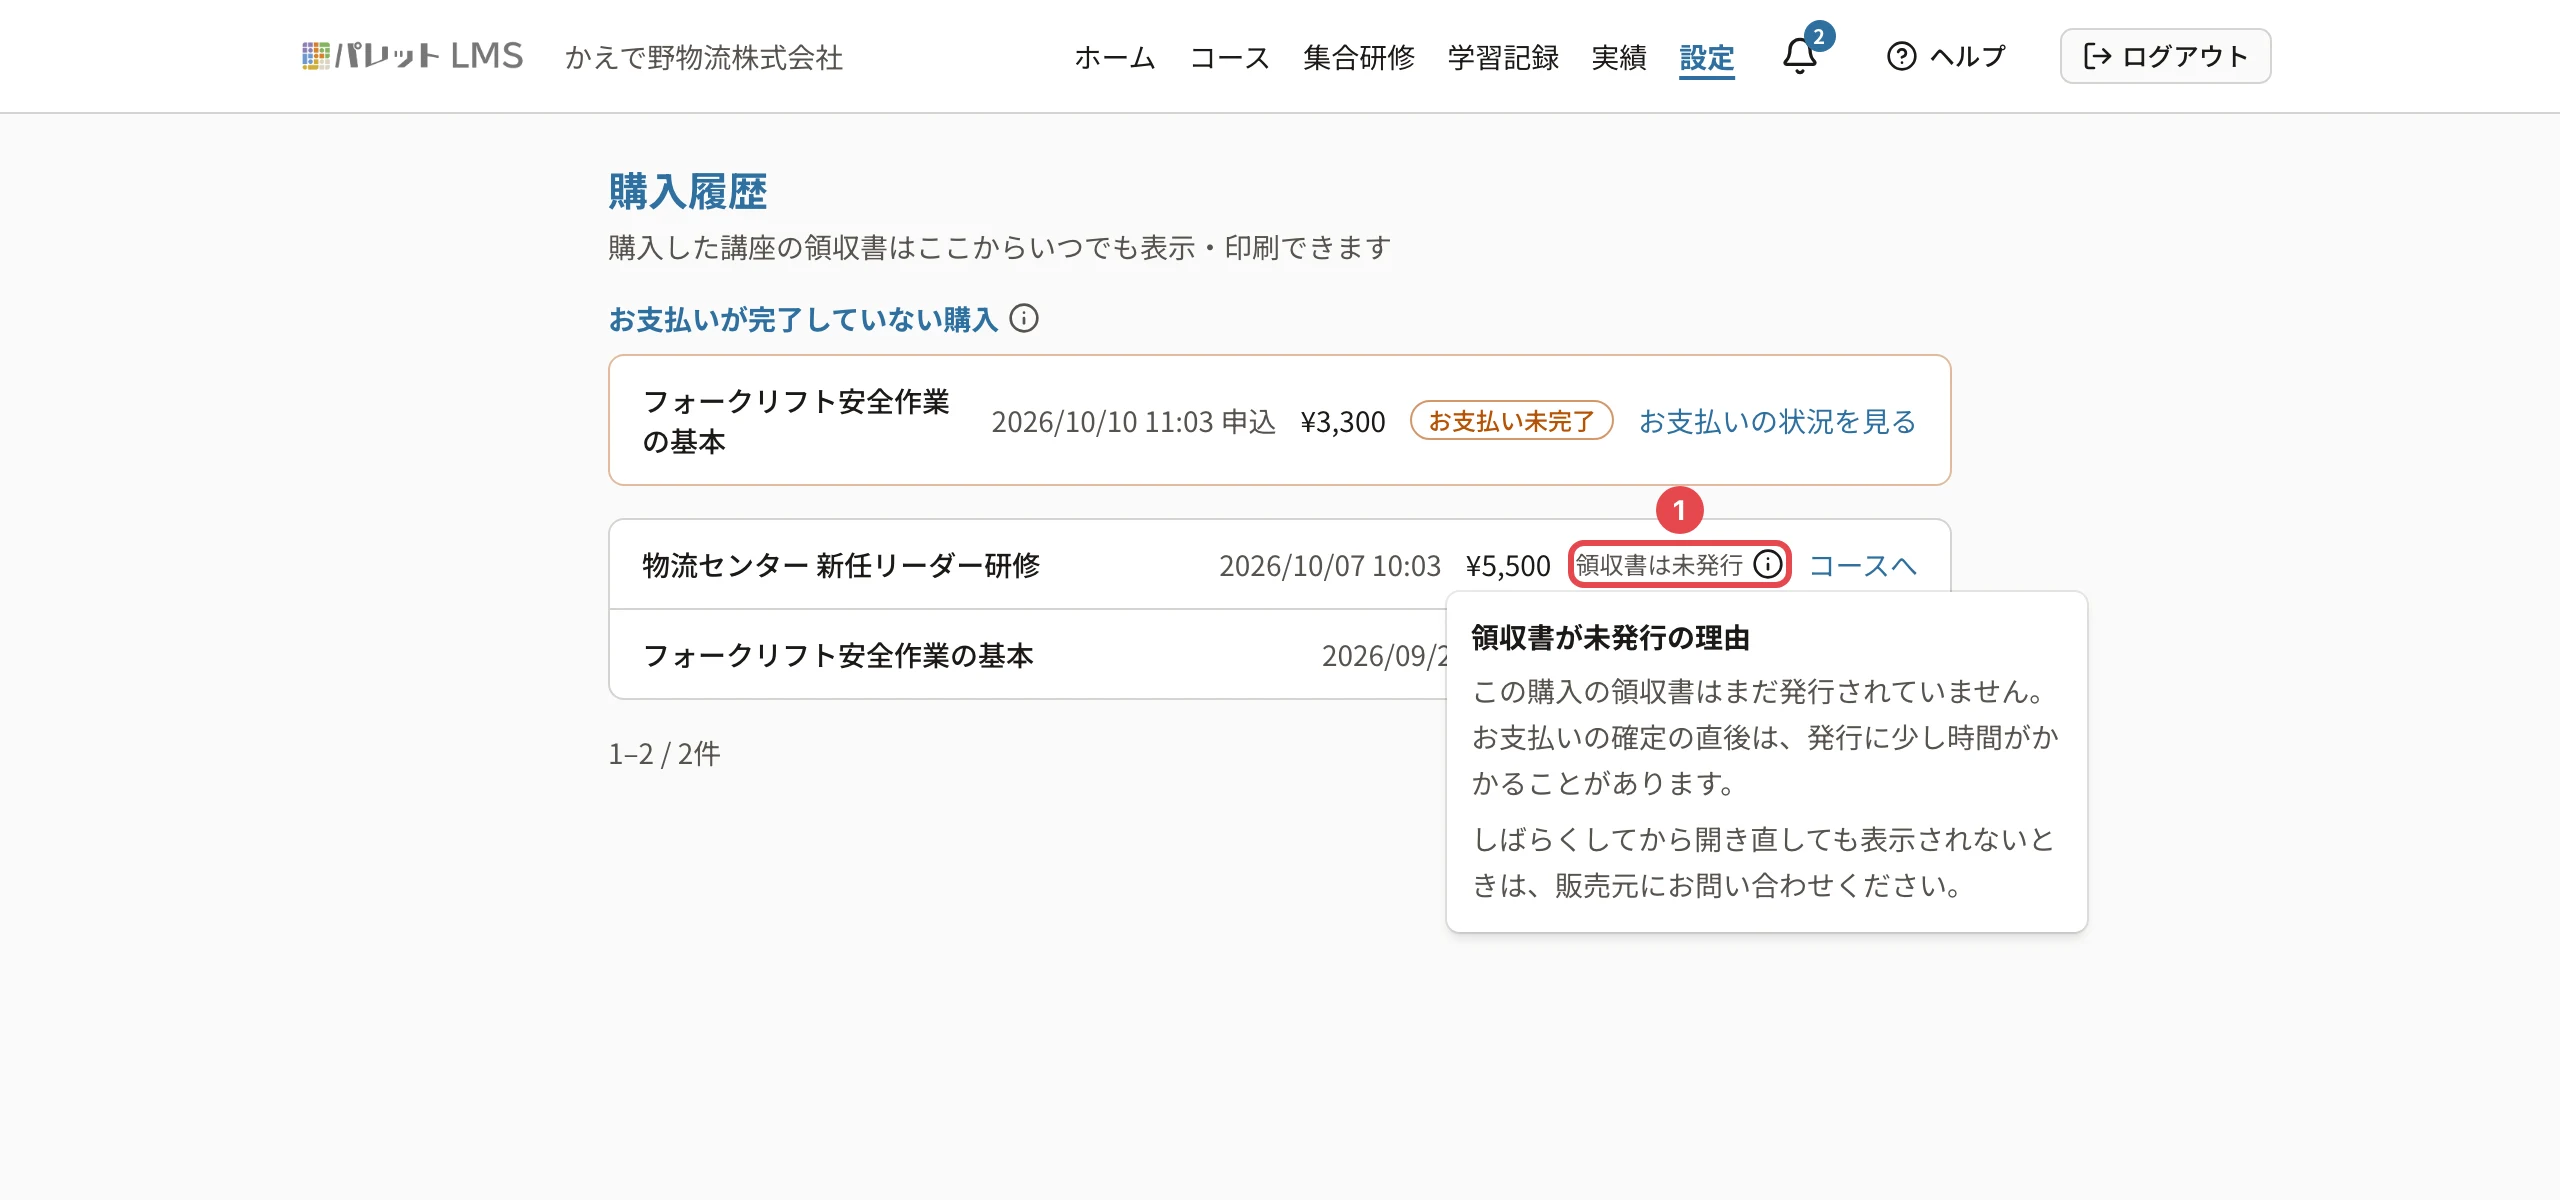Image resolution: width=2560 pixels, height=1200 pixels.
Task: Click the お支払いの状況を見る link
Action: pyautogui.click(x=1777, y=421)
